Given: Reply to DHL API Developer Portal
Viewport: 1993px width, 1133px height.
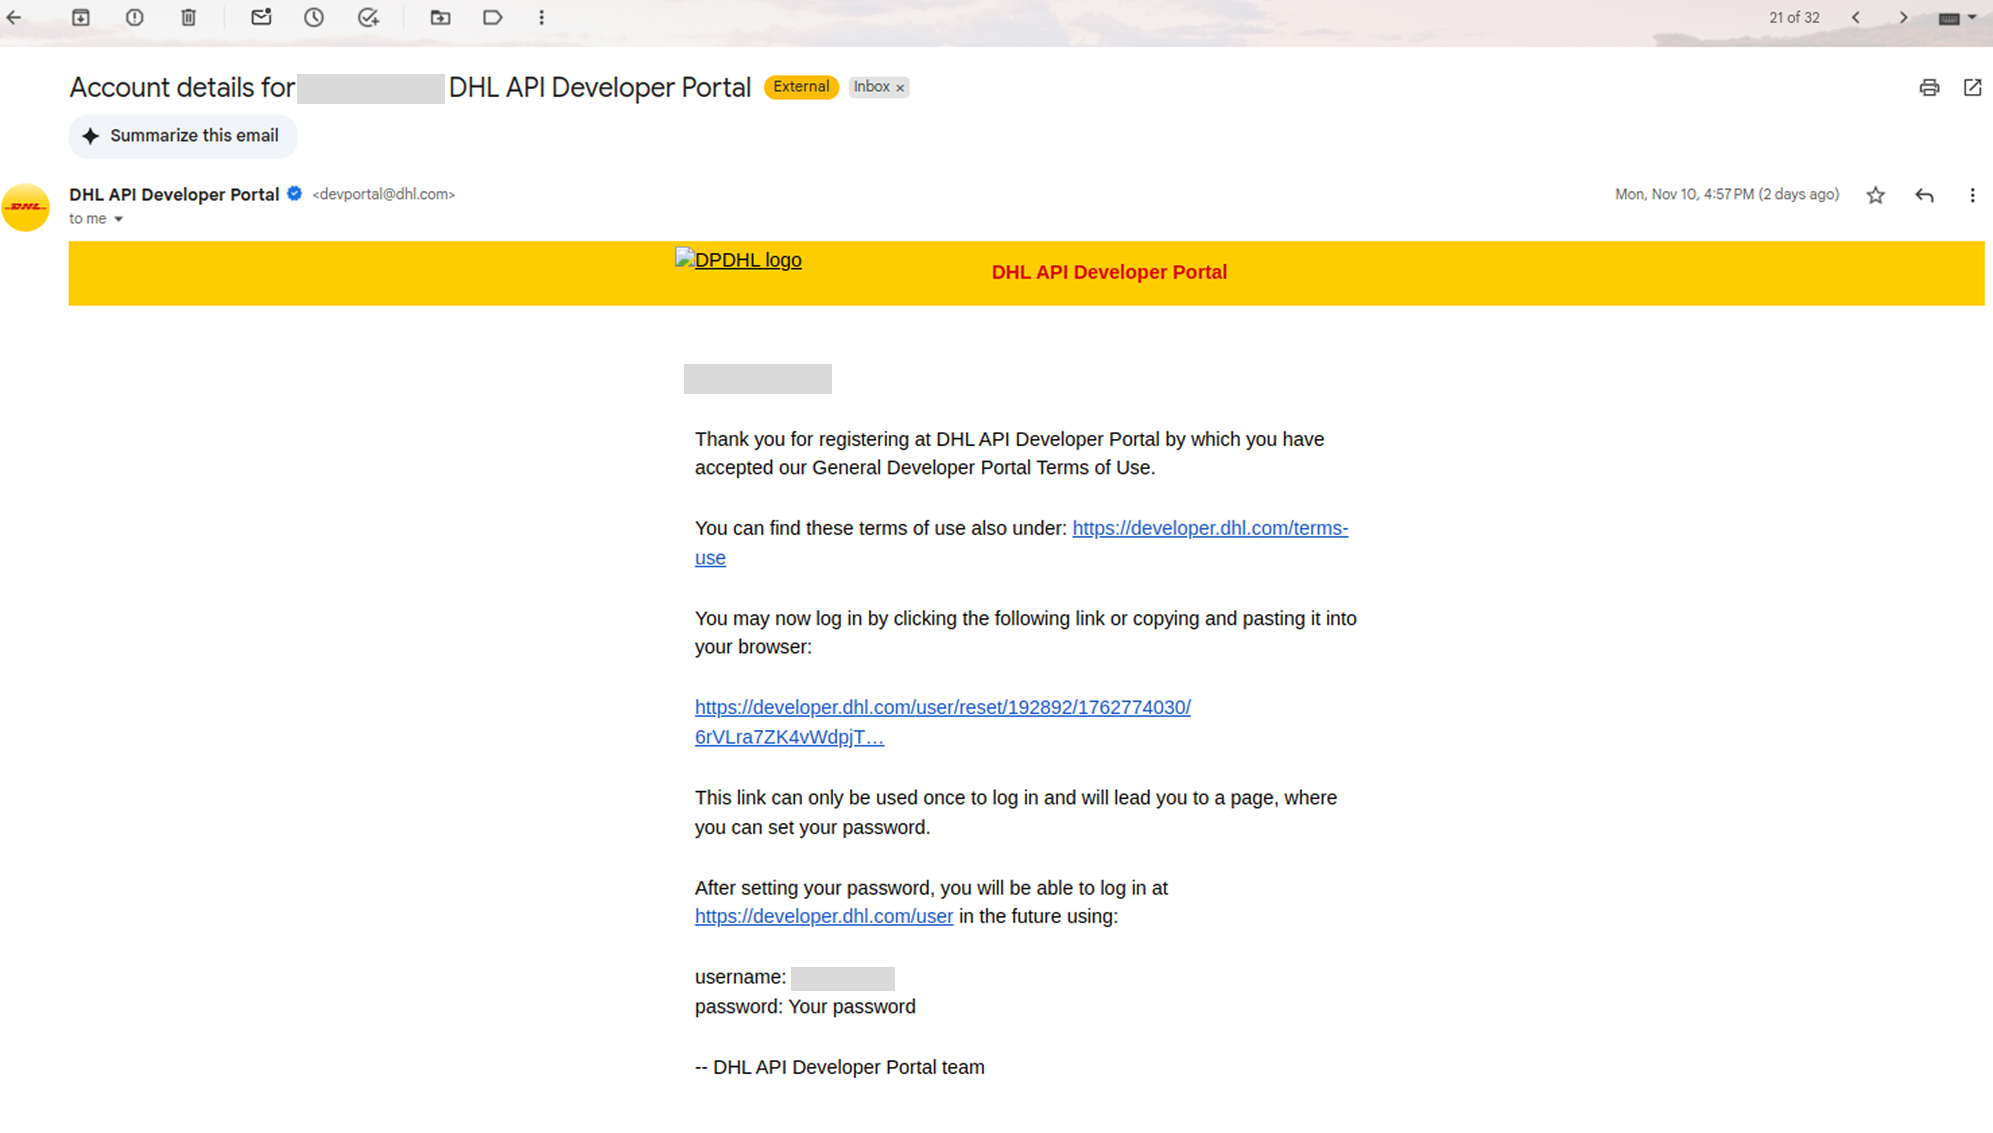Looking at the screenshot, I should tap(1924, 195).
